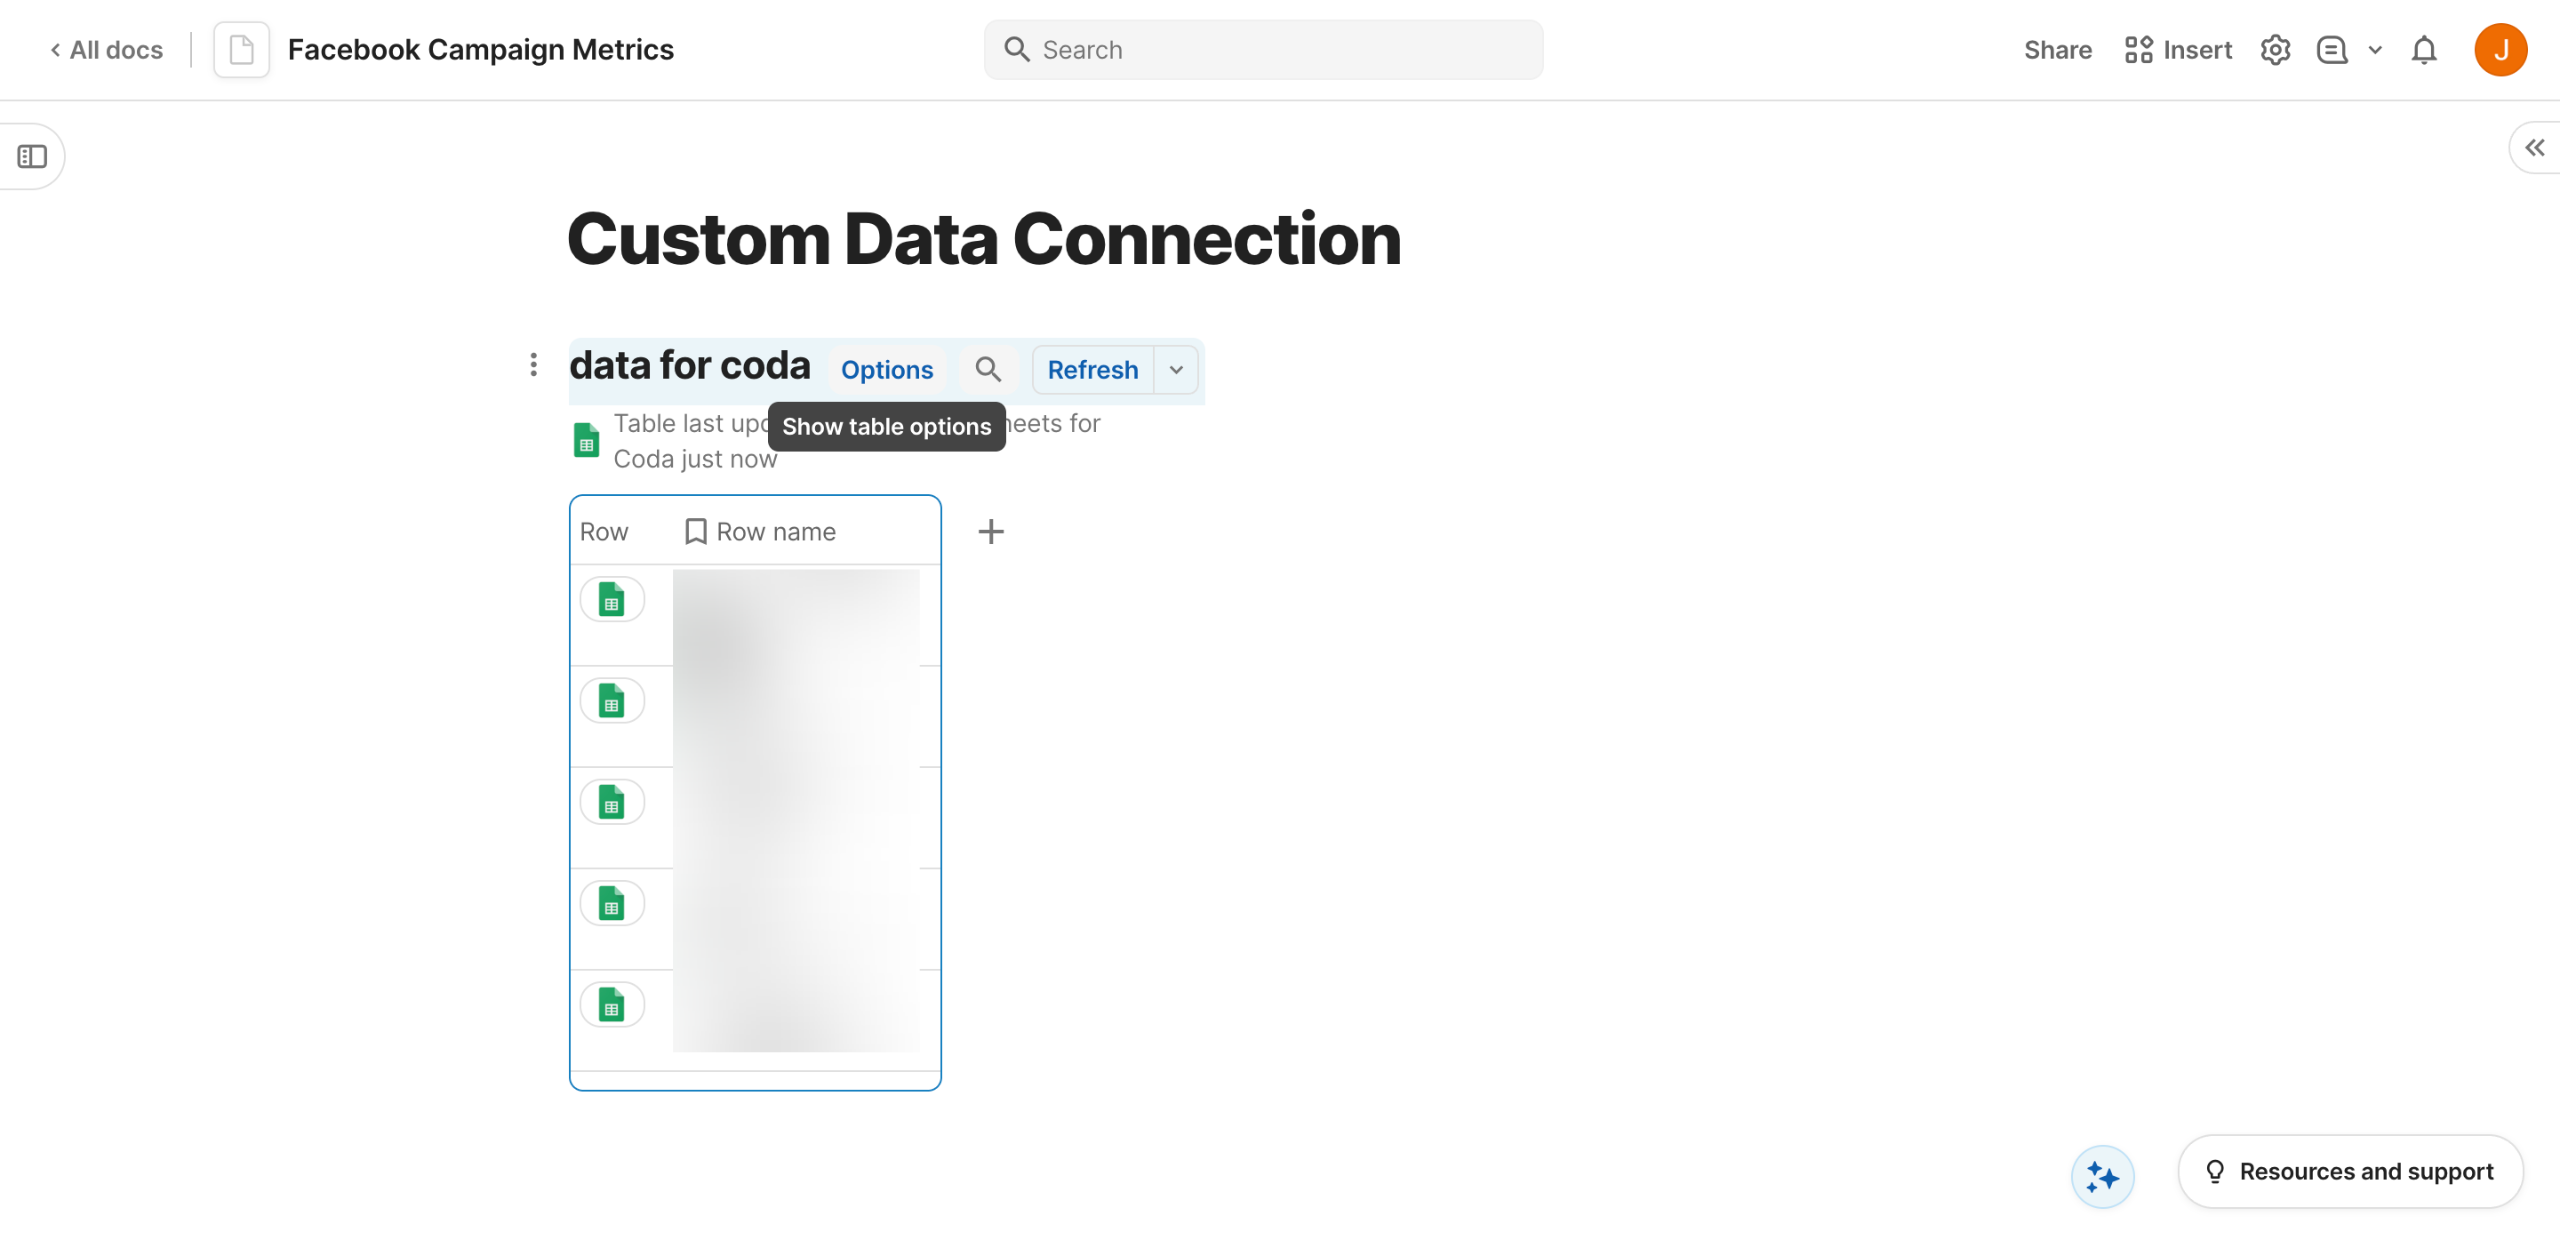Click the notifications bell icon
Screen dimensions: 2560x1248
point(2424,50)
